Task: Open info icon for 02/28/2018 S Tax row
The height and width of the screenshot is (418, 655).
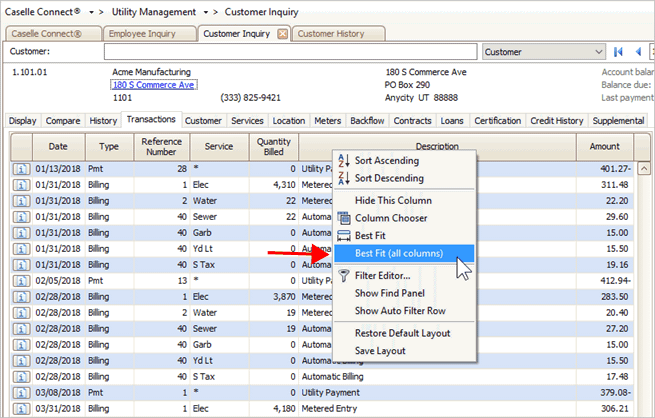Action: 21,377
